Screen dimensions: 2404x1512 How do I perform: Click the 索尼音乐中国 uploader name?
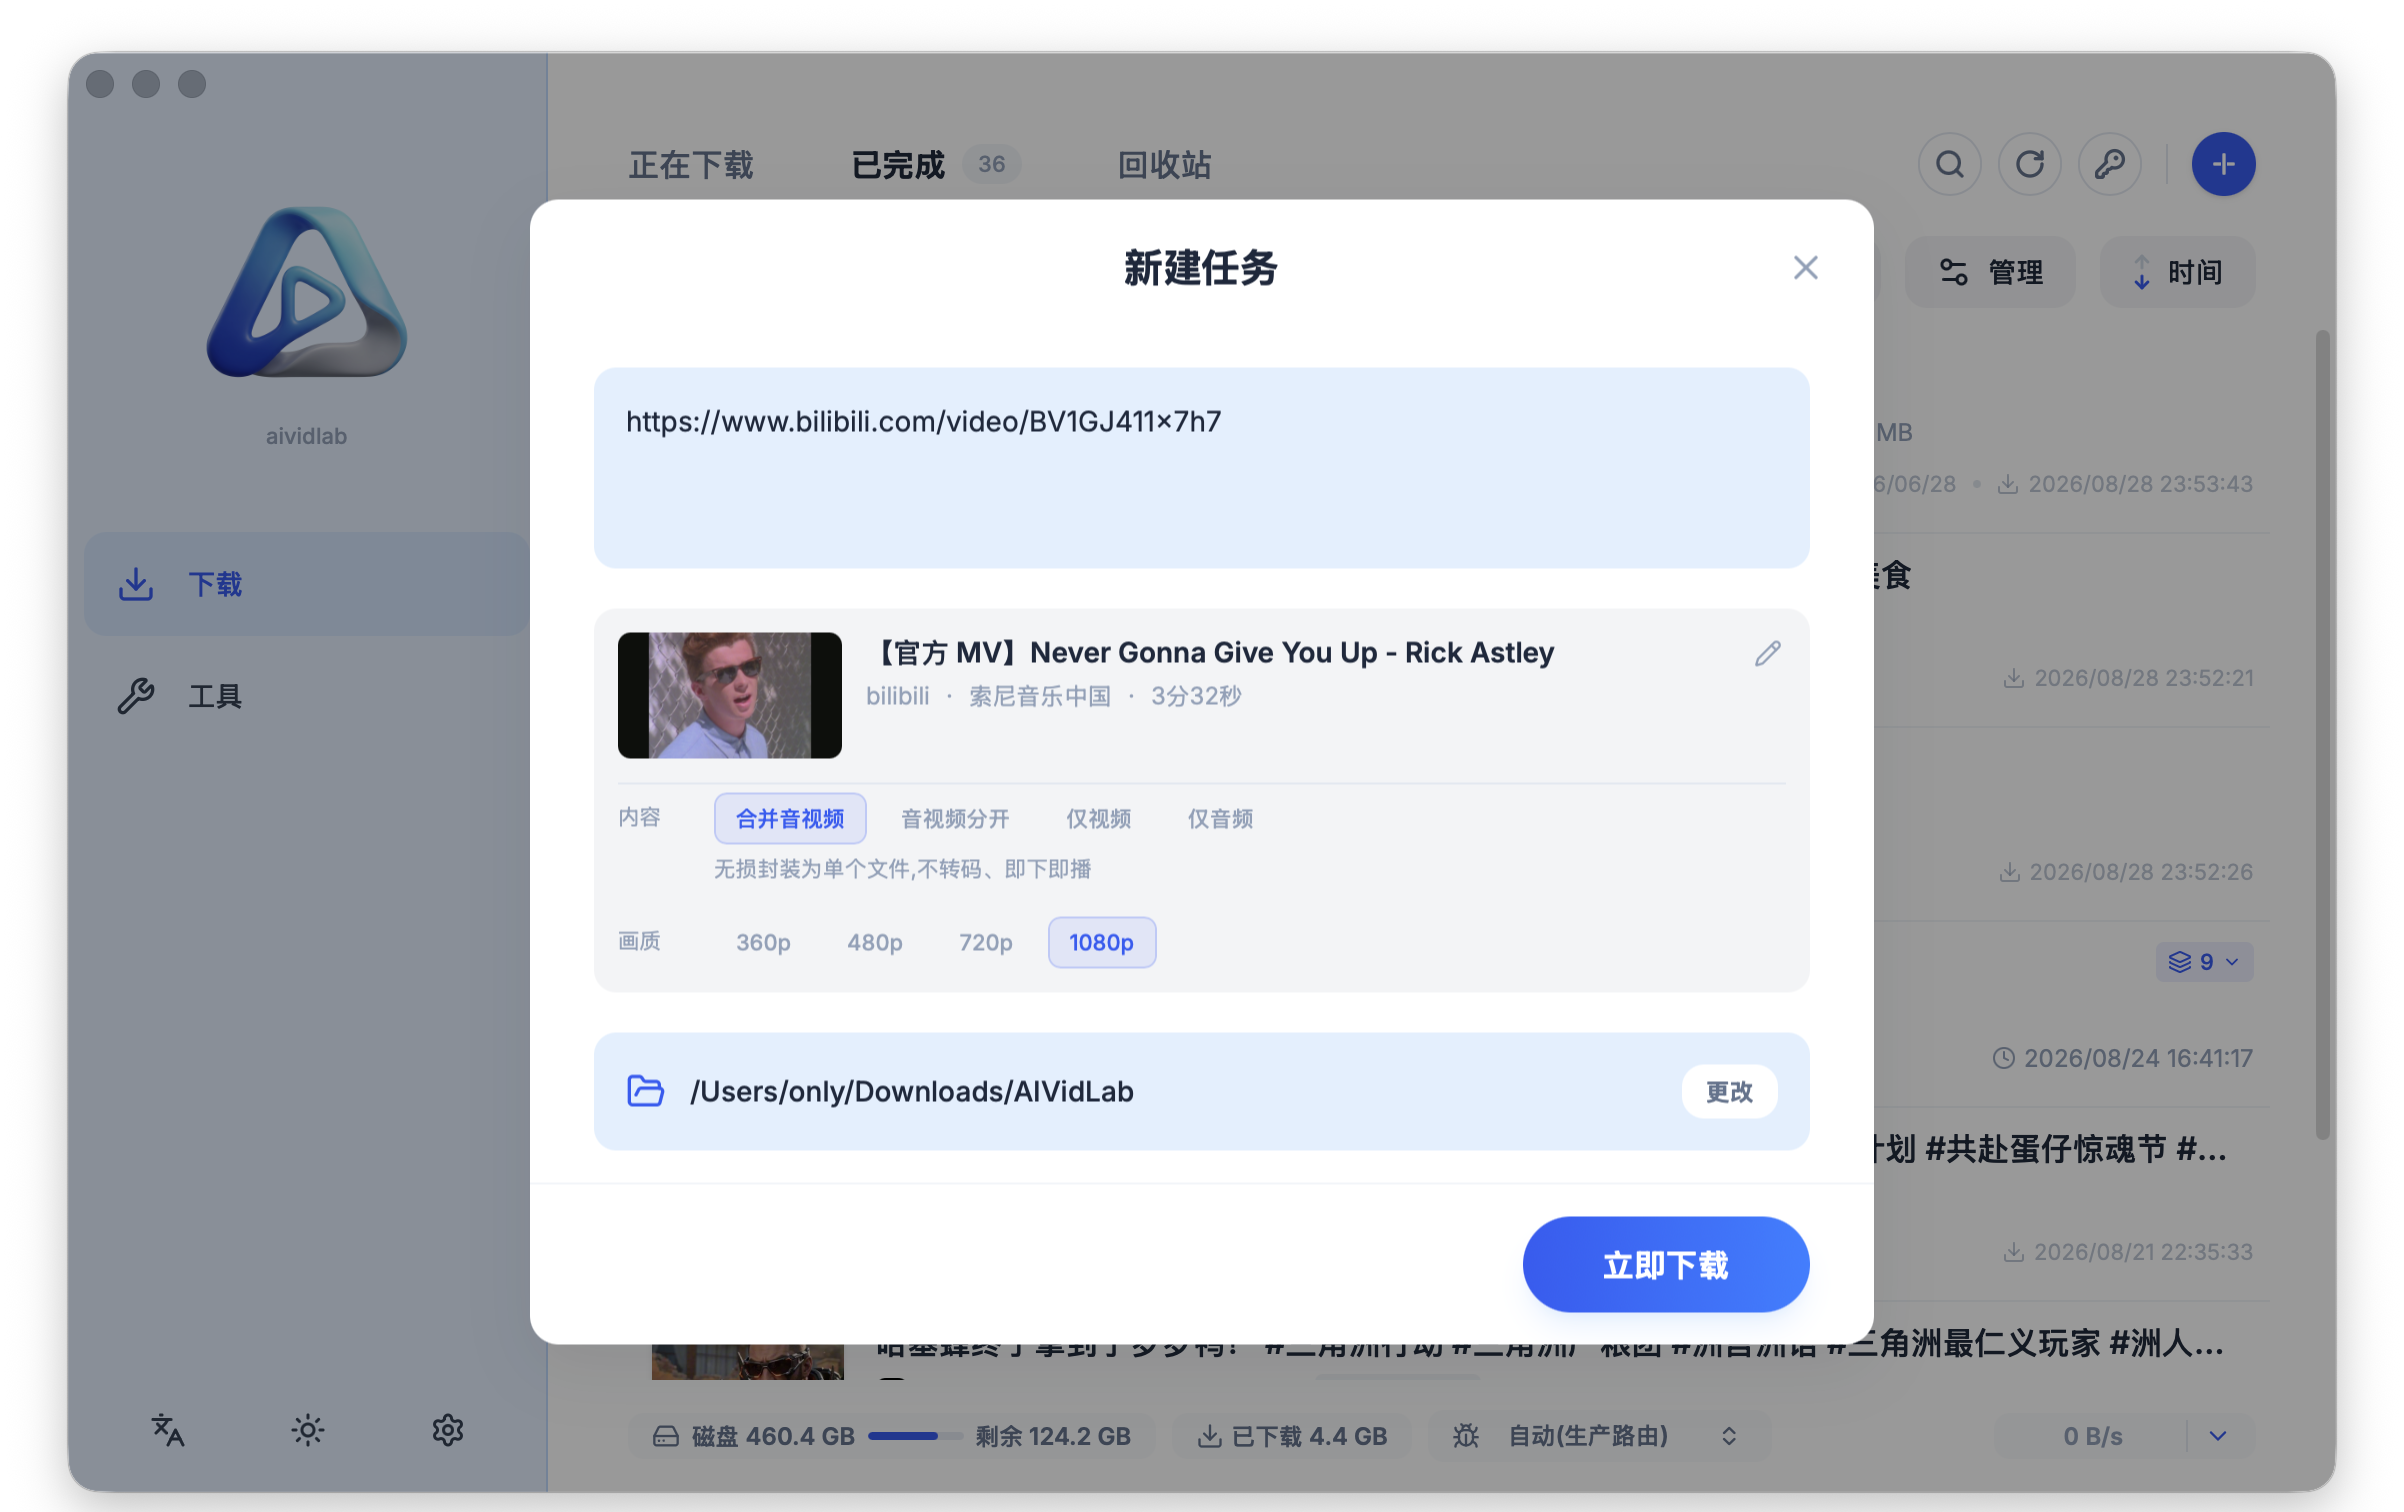pos(1039,696)
